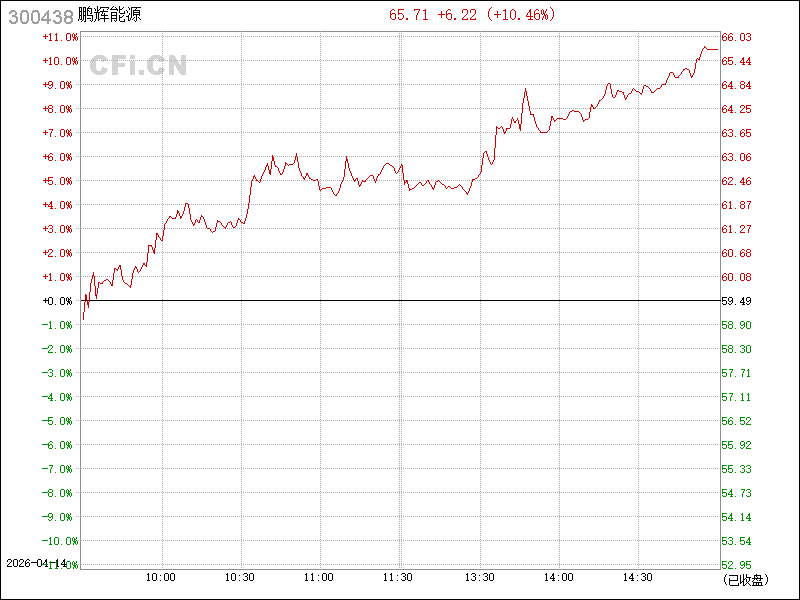Click the 11:30 time axis label

[x=399, y=577]
